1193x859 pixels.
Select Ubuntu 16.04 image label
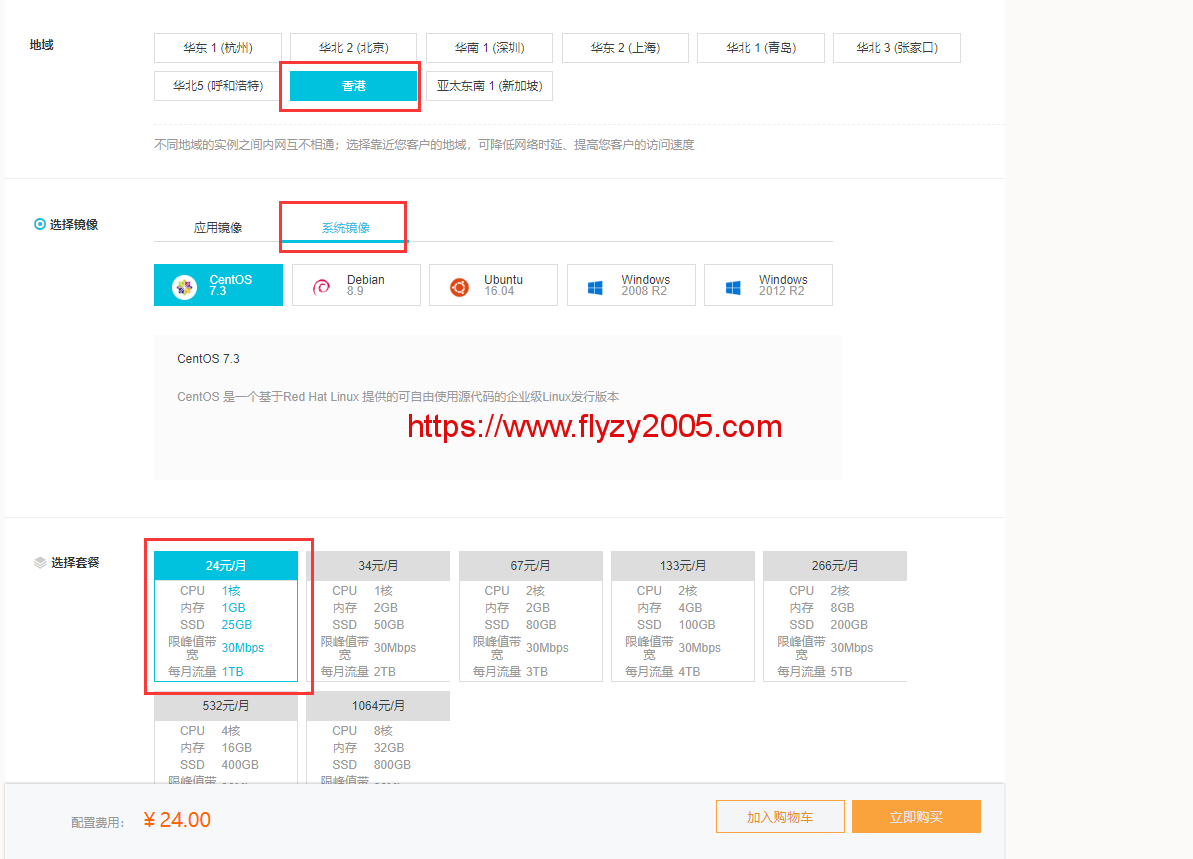[x=503, y=285]
